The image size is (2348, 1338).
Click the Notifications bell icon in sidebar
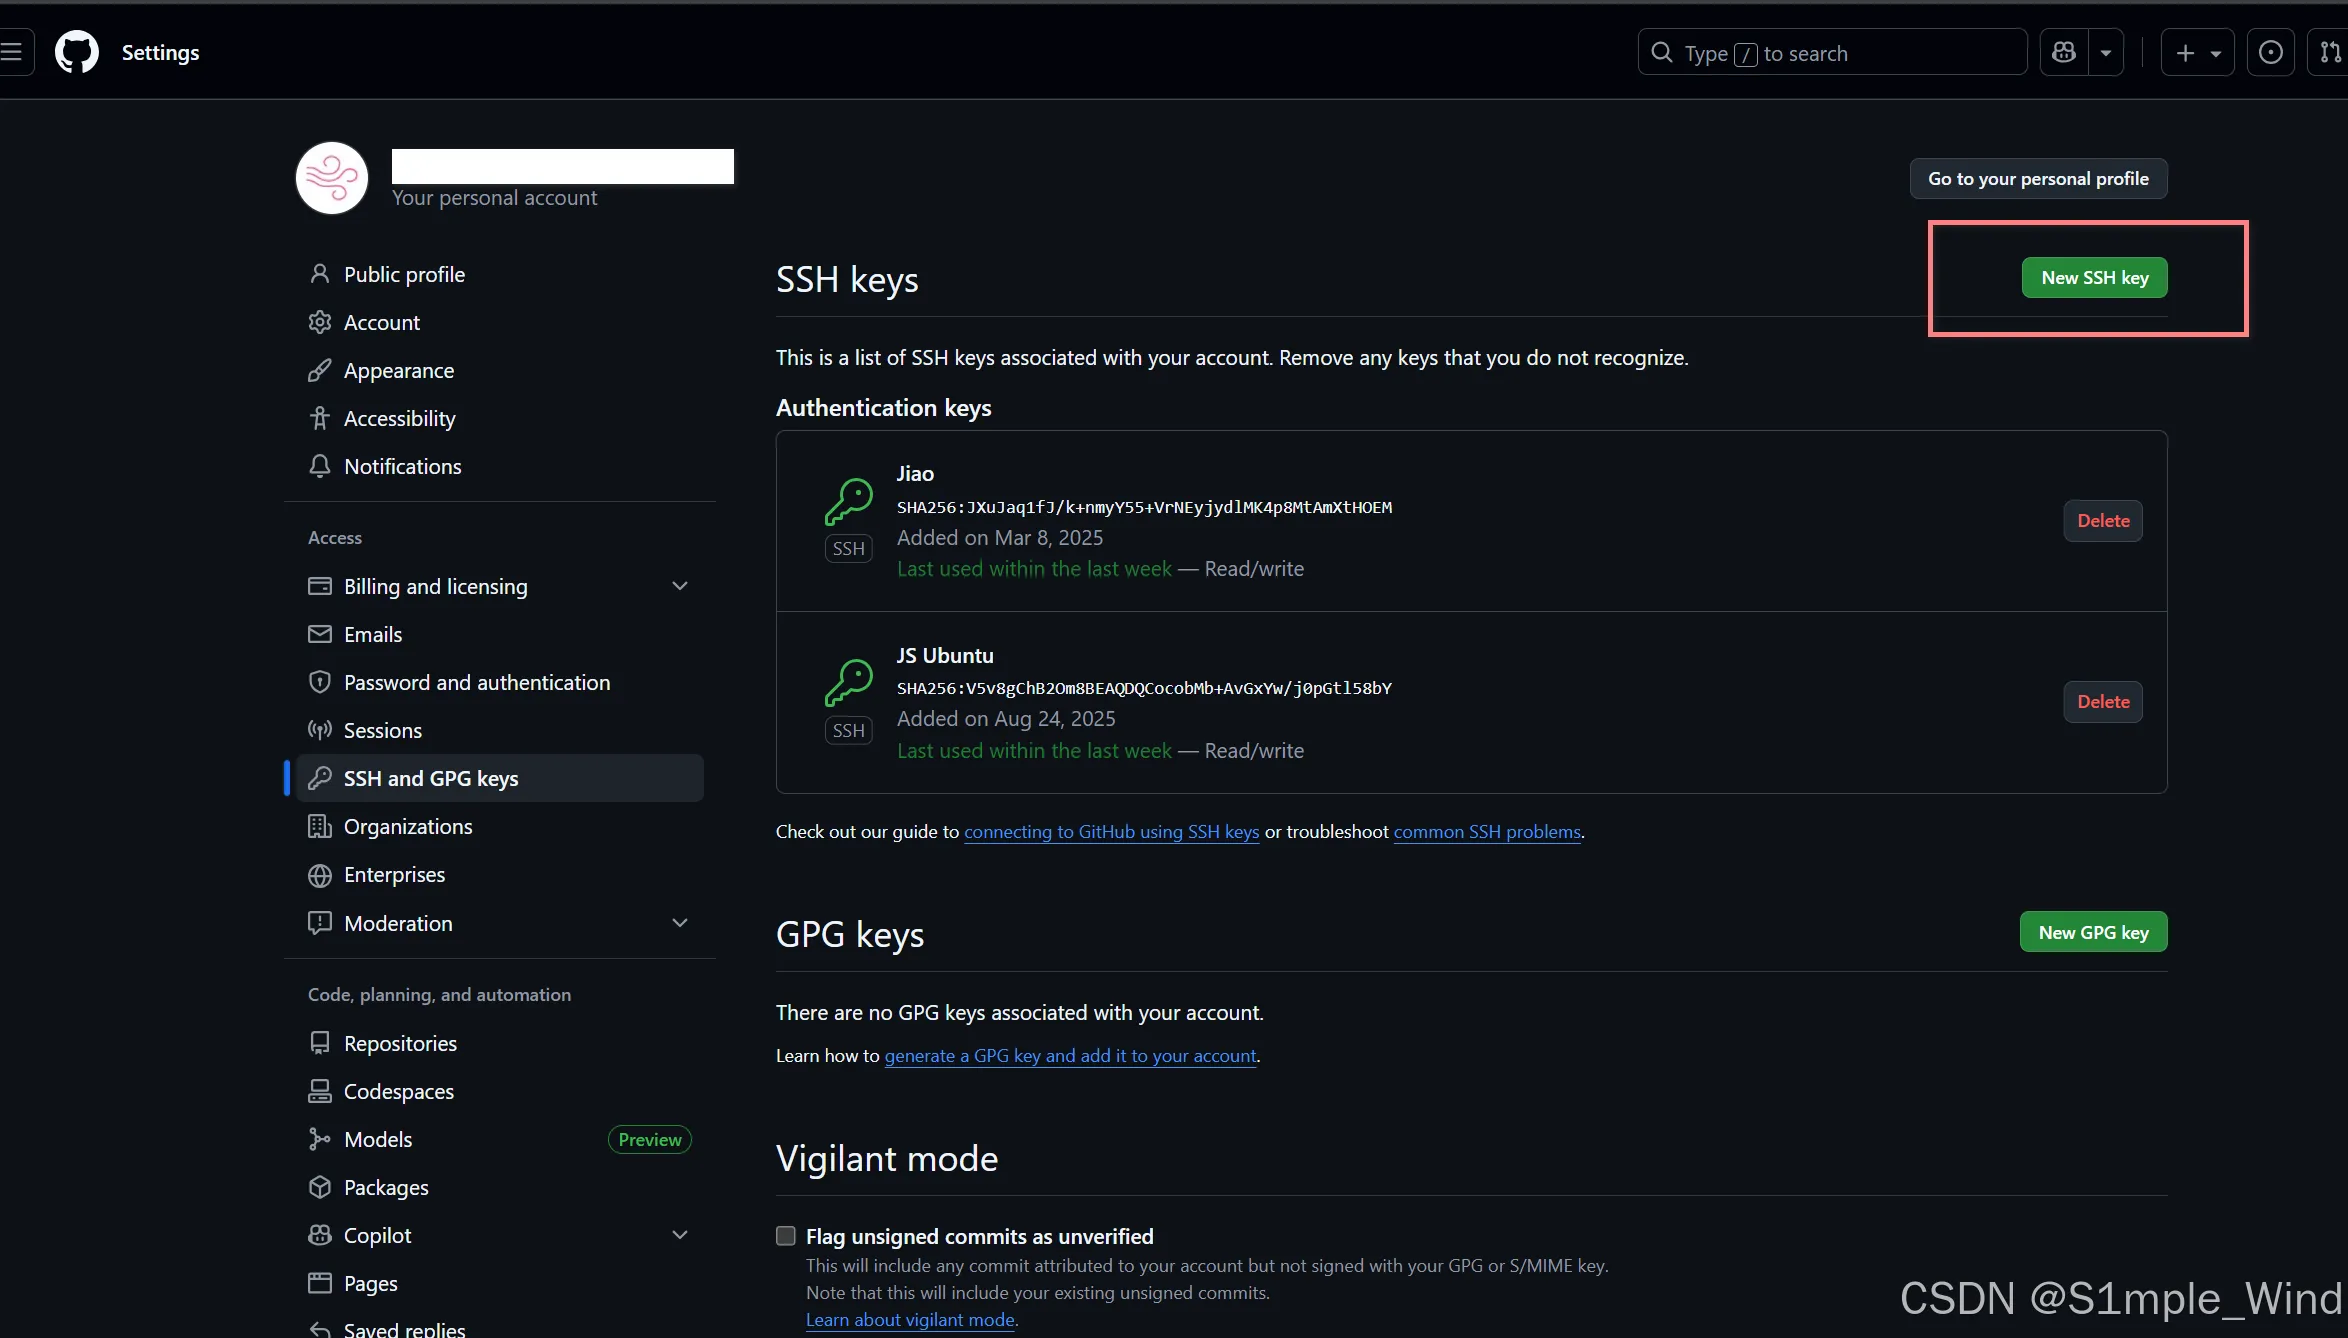(320, 466)
